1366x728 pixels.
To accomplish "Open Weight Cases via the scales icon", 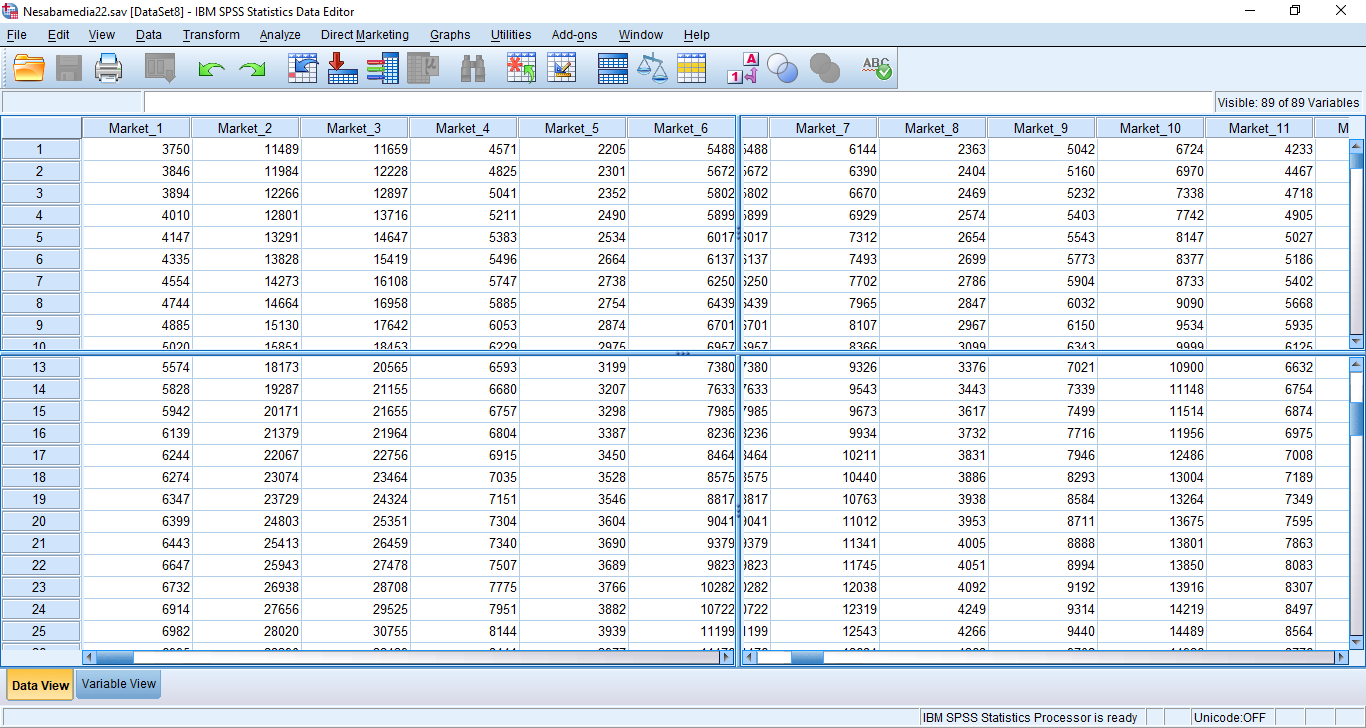I will click(x=652, y=68).
